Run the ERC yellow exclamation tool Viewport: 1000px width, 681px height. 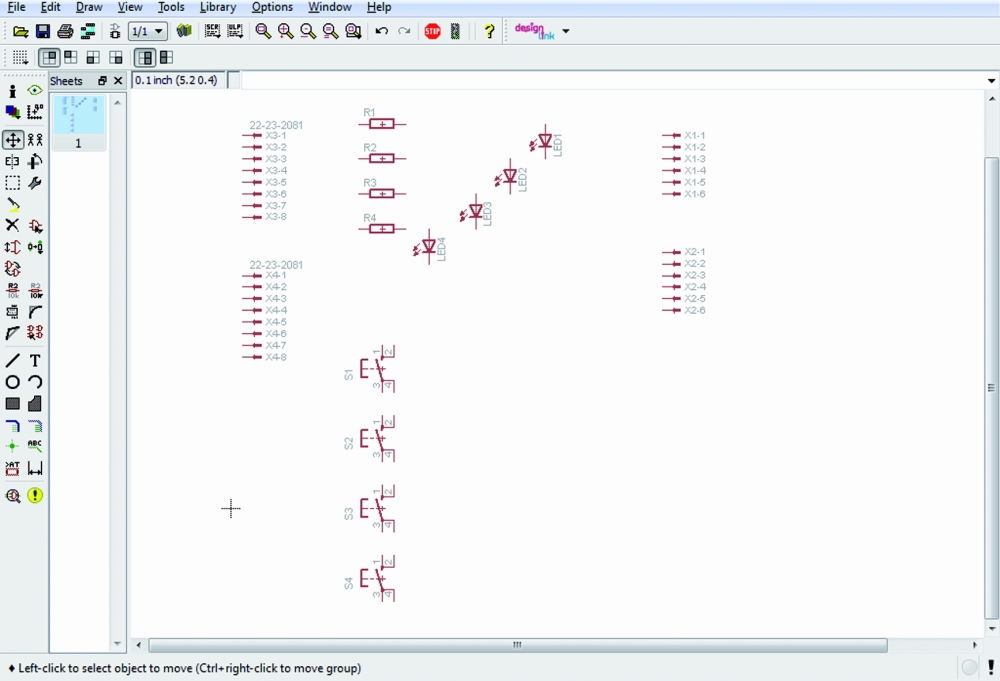click(35, 495)
